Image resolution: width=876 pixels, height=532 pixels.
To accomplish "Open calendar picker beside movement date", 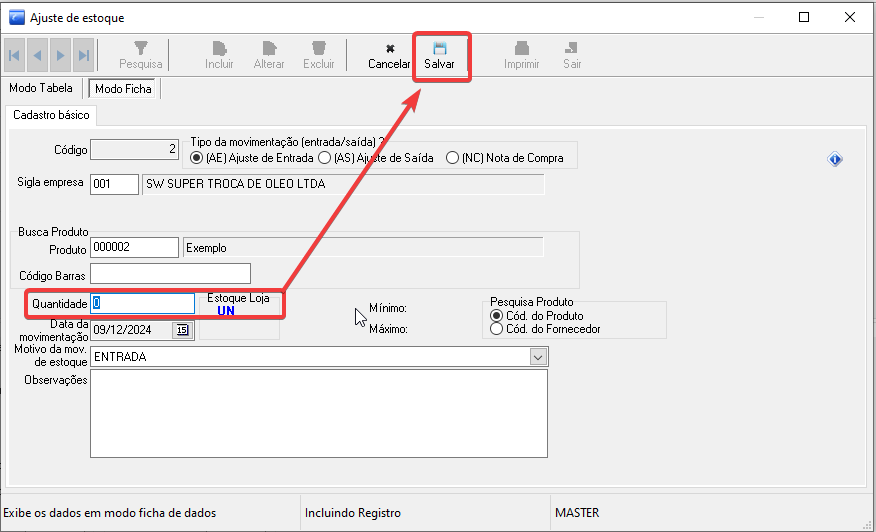I will (x=182, y=330).
